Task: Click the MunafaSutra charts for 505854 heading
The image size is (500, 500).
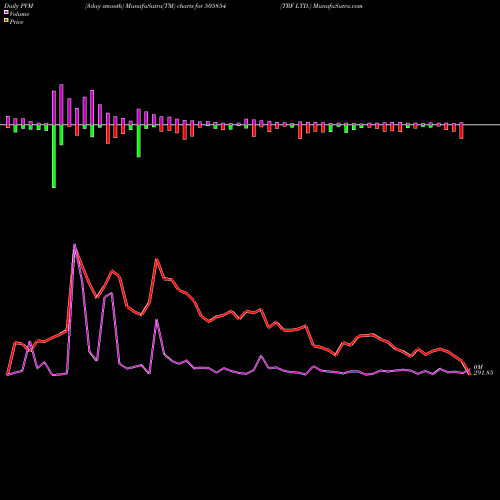Action: click(x=155, y=6)
